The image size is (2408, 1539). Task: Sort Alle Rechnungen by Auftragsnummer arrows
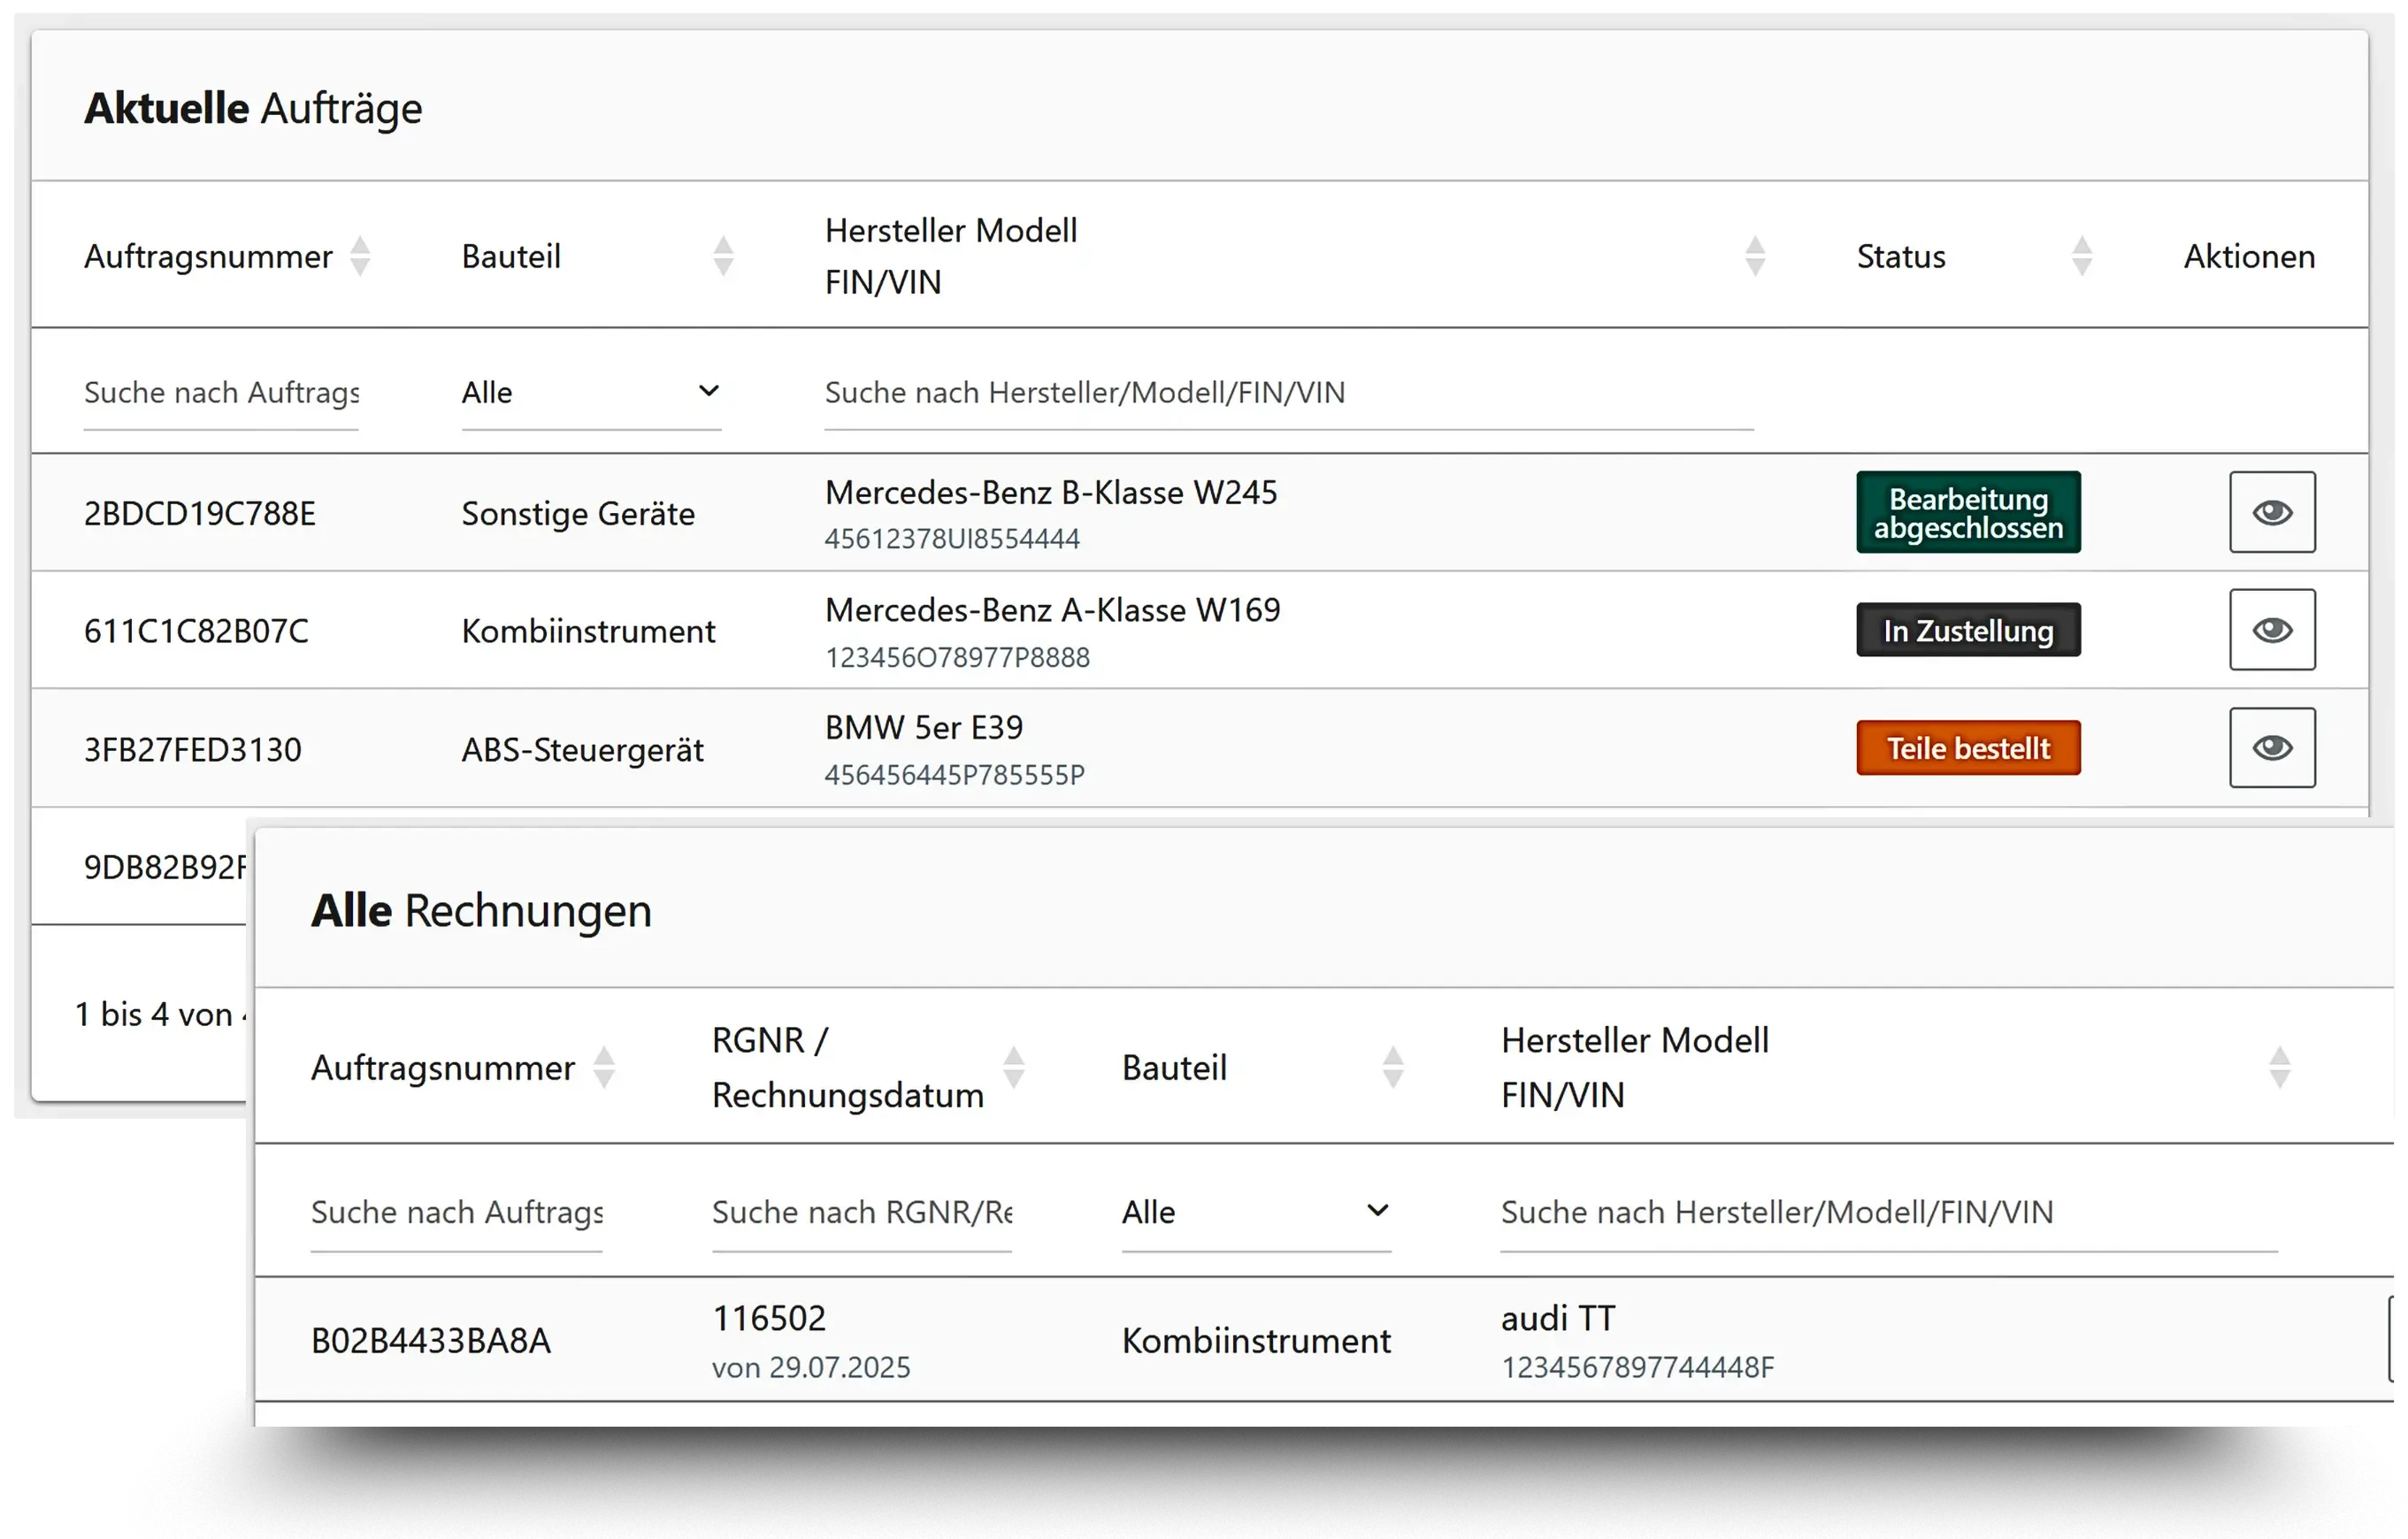[x=604, y=1067]
